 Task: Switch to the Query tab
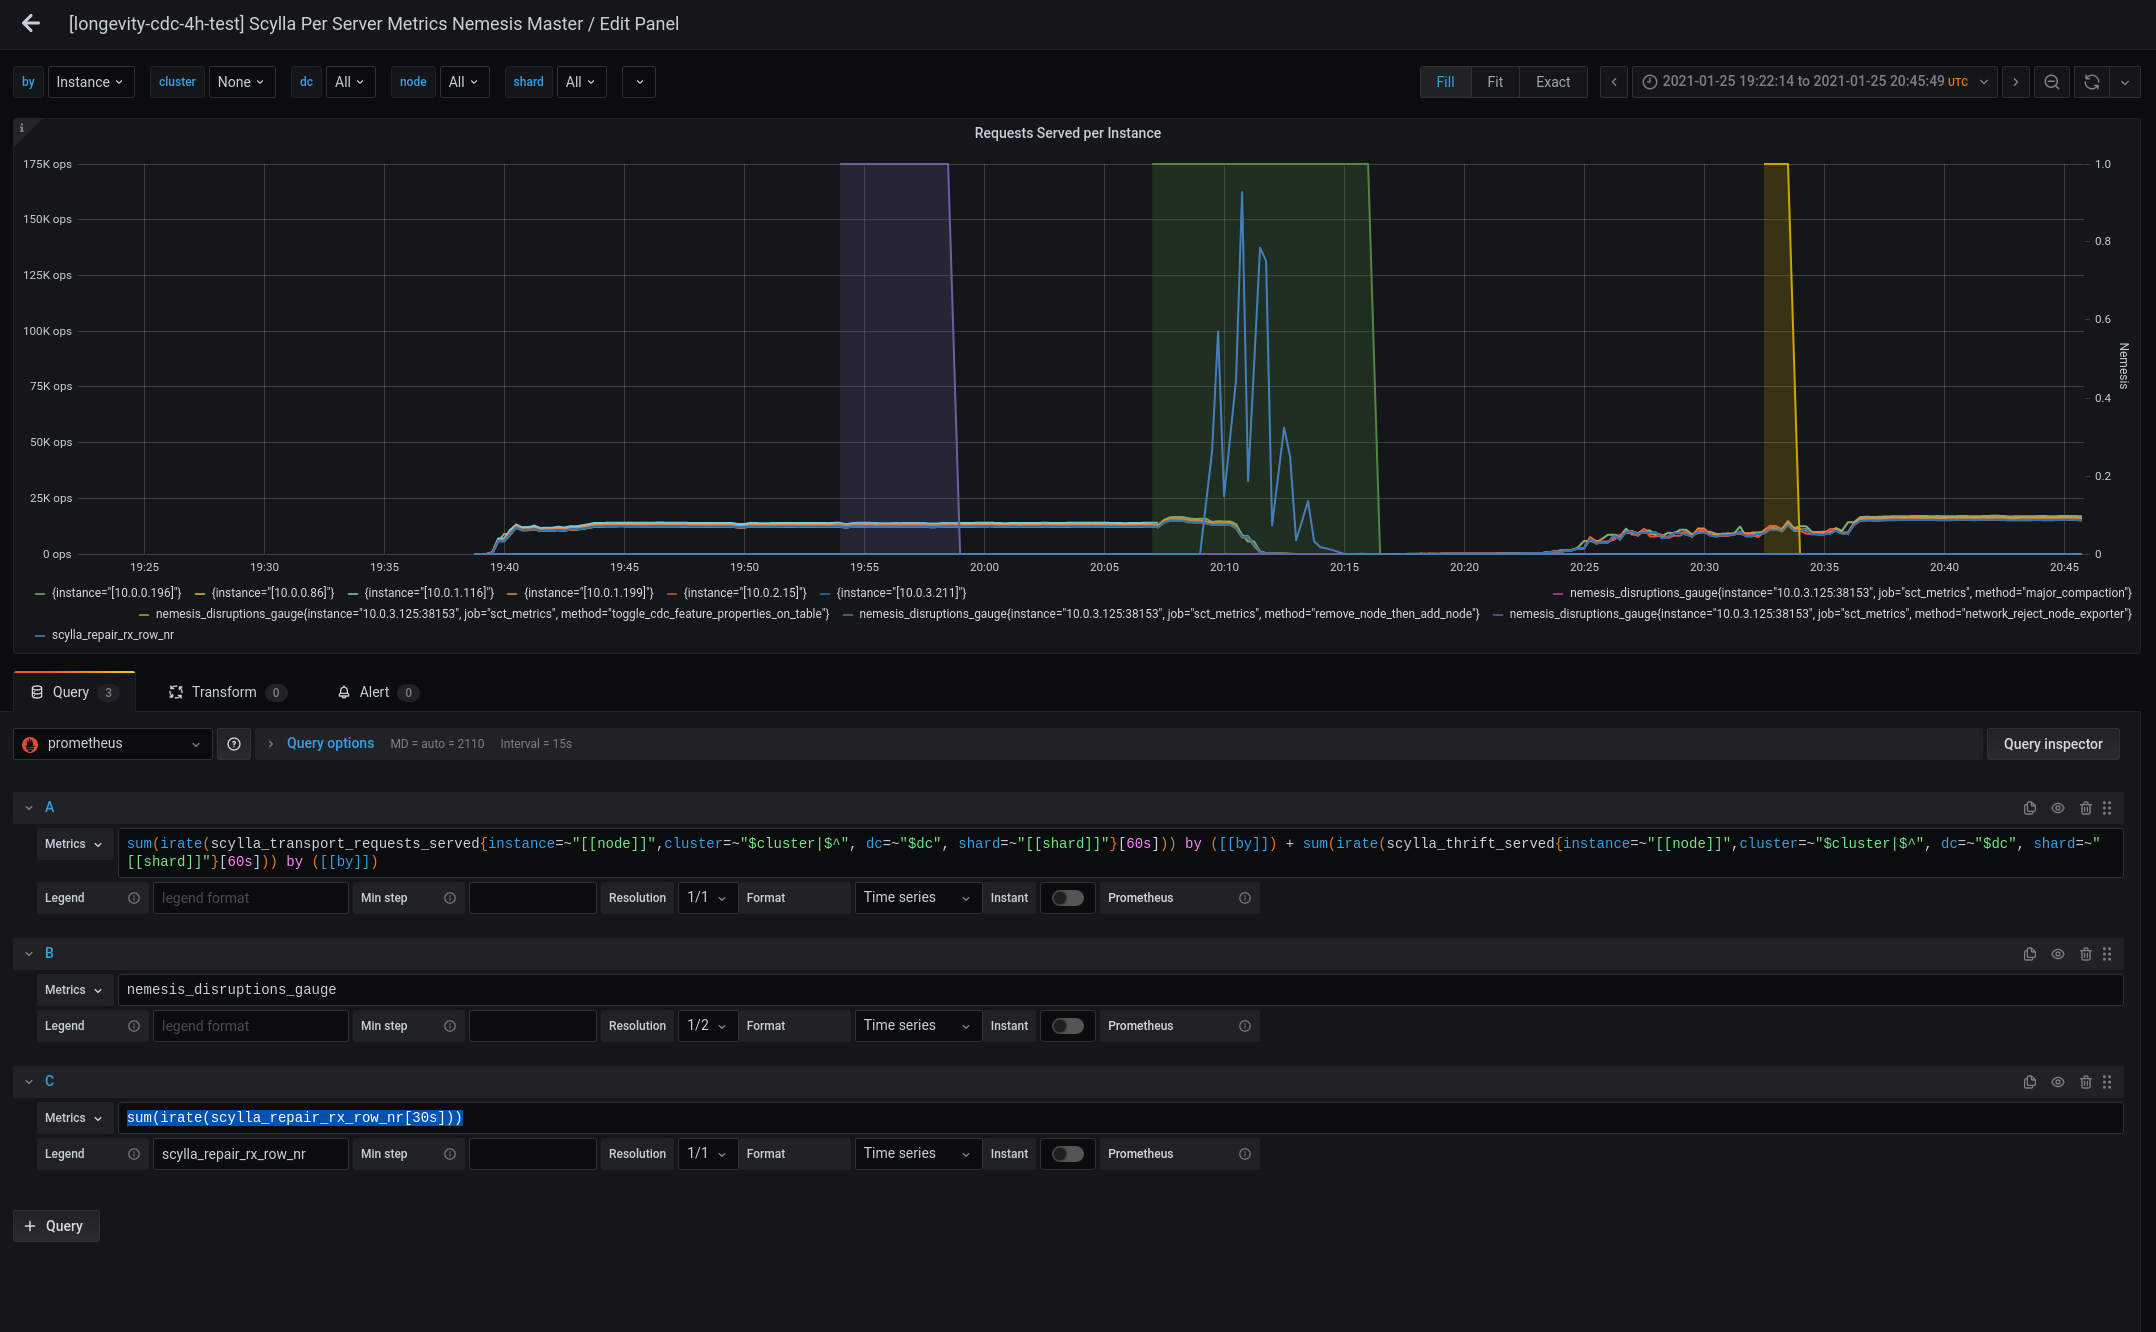coord(74,692)
